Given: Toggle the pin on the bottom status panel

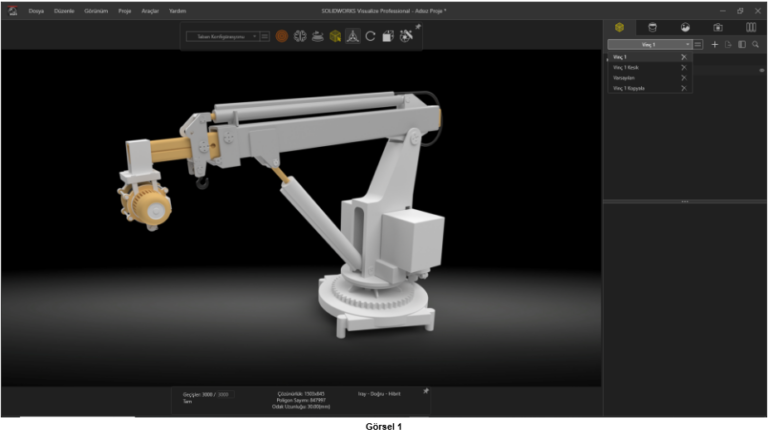Looking at the screenshot, I should pyautogui.click(x=425, y=391).
